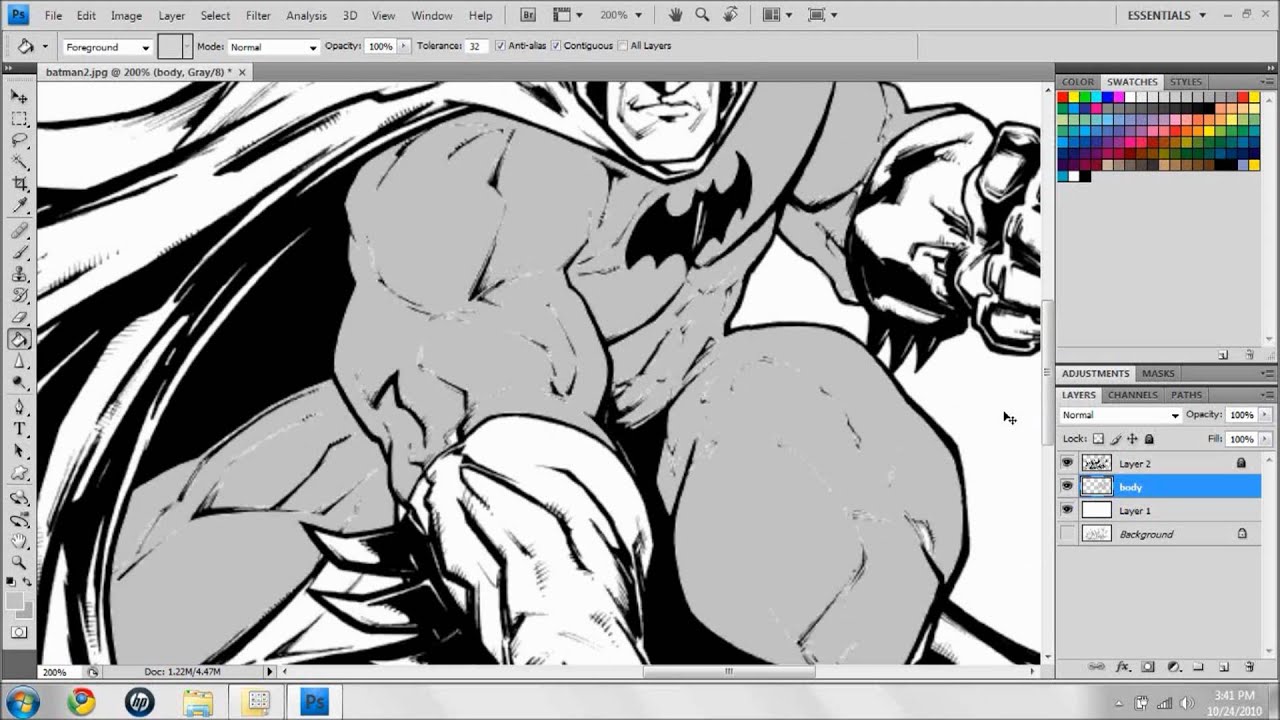
Task: Select the Eraser tool
Action: tap(19, 318)
